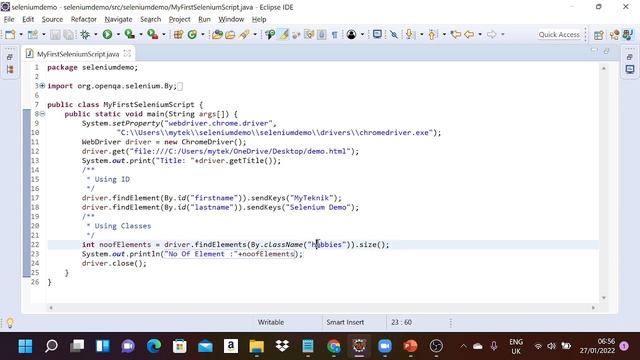Click the Debug bug icon
Screen dimensions: 640x360
pyautogui.click(x=84, y=35)
